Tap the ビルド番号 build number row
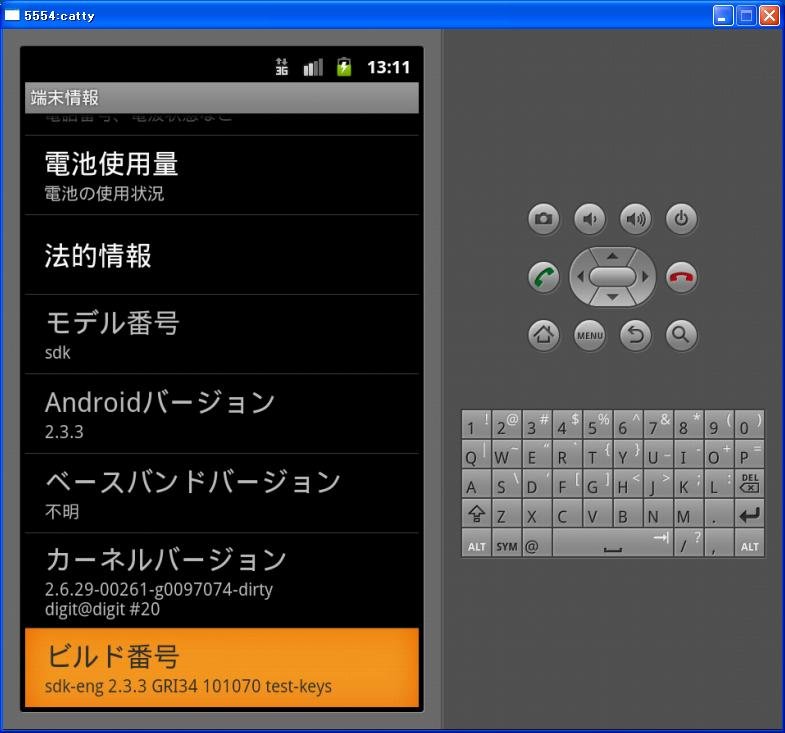This screenshot has height=733, width=785. tap(221, 668)
